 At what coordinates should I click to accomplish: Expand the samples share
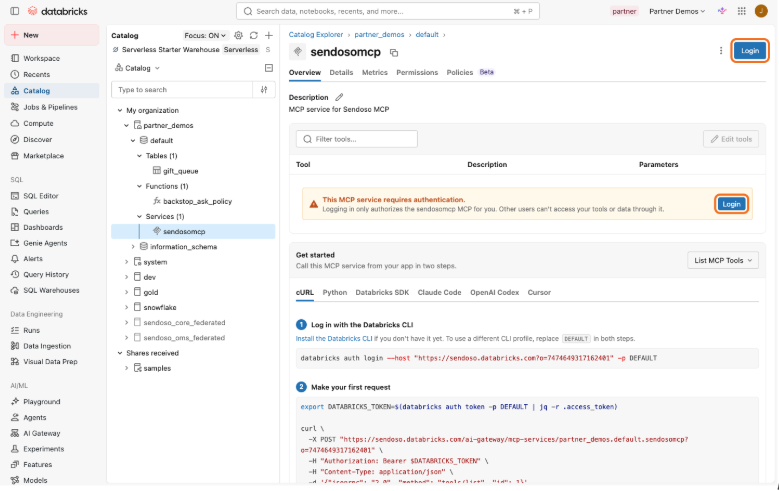click(126, 368)
